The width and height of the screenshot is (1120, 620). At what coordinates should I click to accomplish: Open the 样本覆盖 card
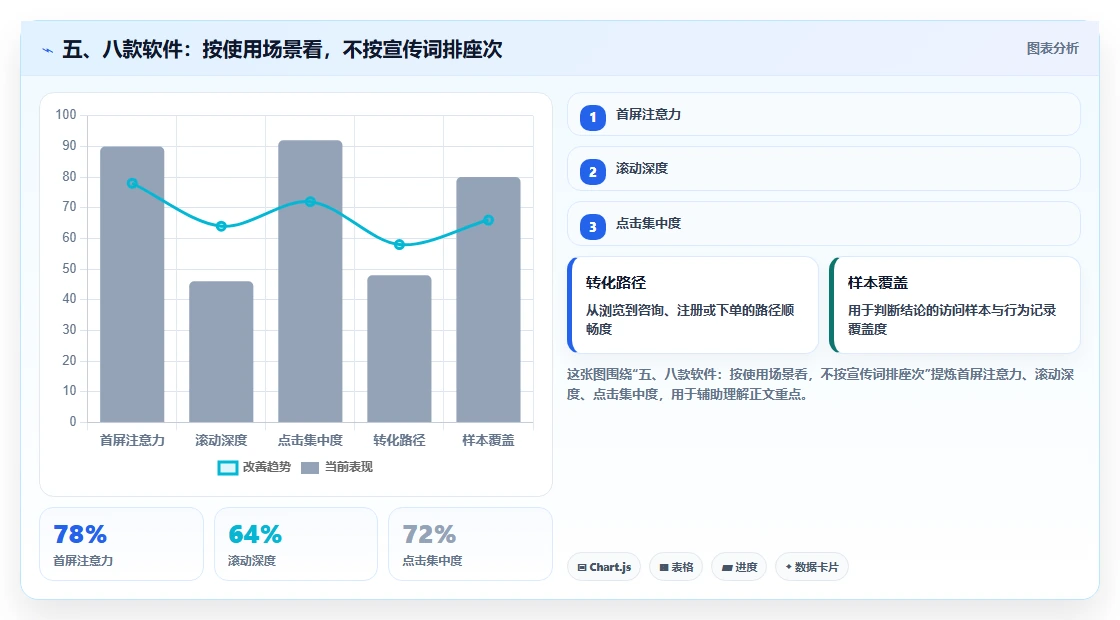point(955,305)
